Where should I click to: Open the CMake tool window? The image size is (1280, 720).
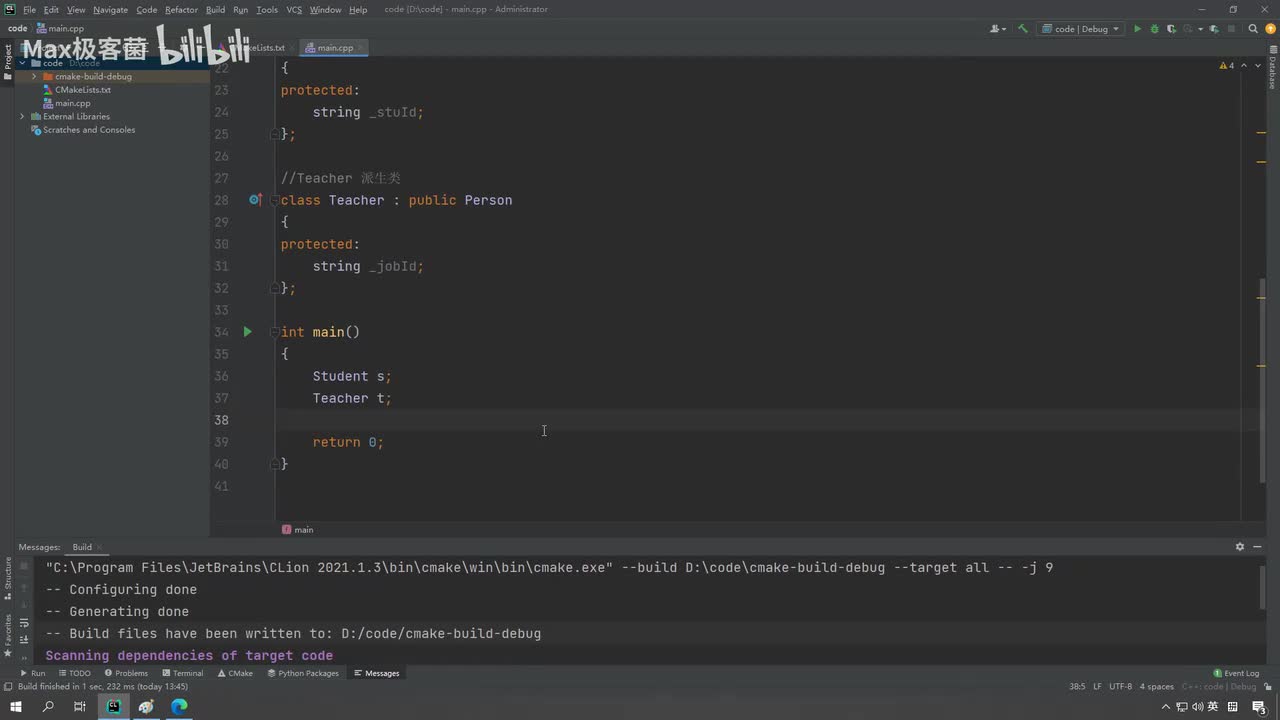(x=235, y=673)
